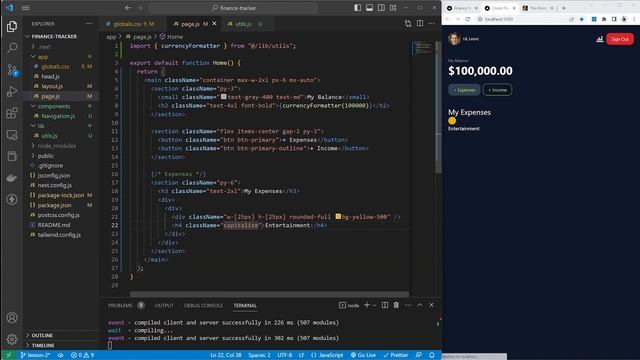Open Explorer Views and More Actions ellipsis
This screenshot has width=640, height=360.
coord(89,24)
